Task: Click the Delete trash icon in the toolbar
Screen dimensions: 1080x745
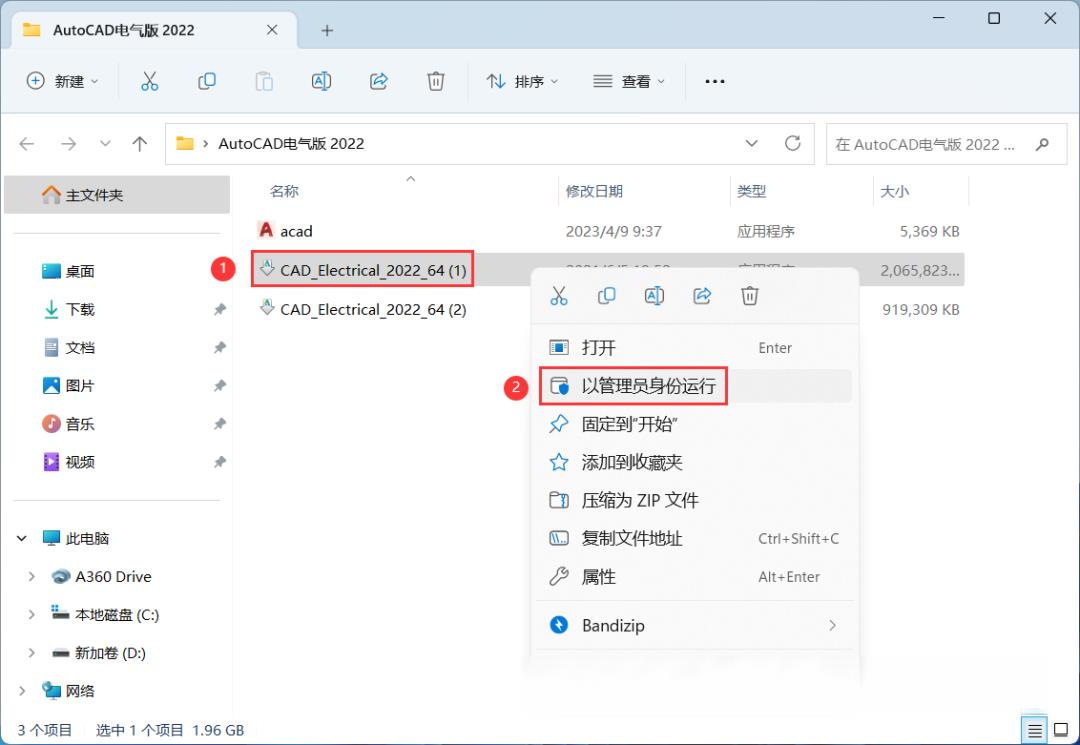Action: coord(436,81)
